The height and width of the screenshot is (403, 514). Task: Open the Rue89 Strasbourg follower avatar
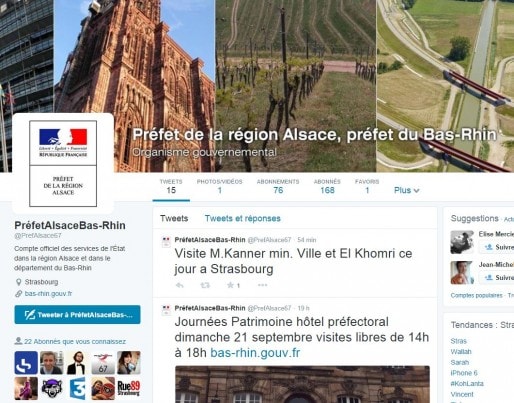tap(129, 388)
